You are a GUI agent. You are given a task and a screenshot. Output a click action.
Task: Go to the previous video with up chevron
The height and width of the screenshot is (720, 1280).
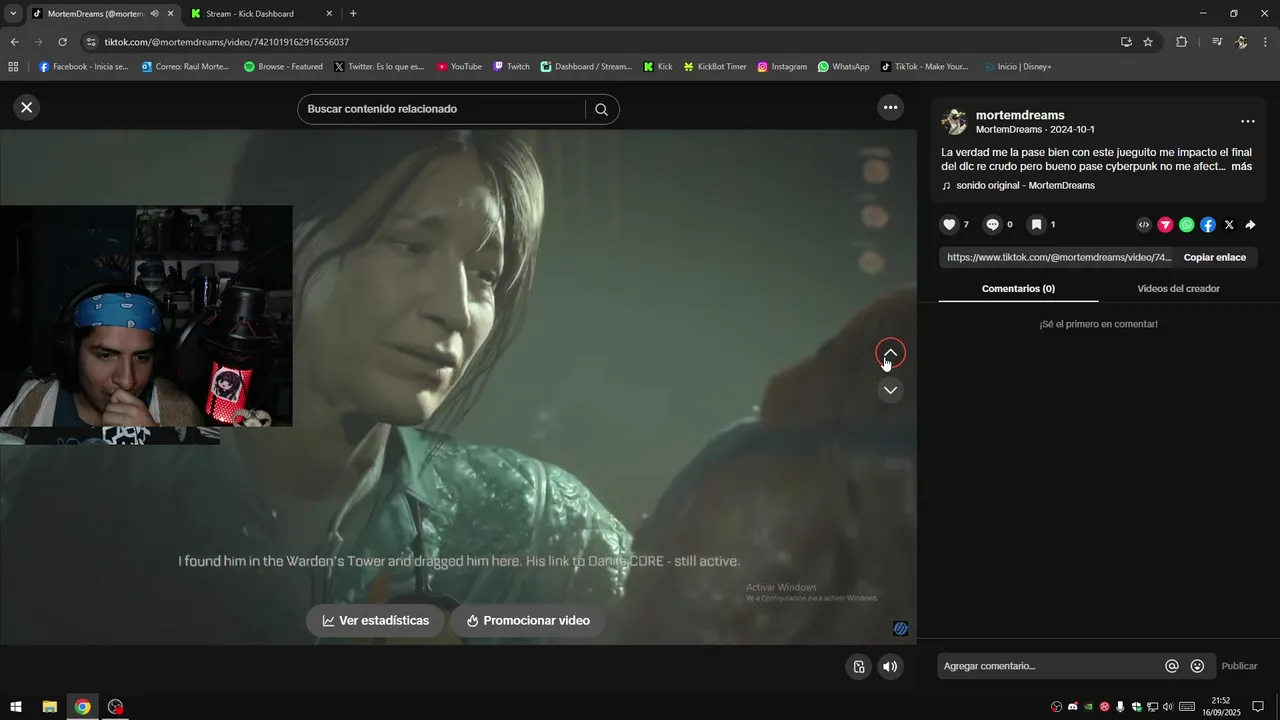(890, 353)
